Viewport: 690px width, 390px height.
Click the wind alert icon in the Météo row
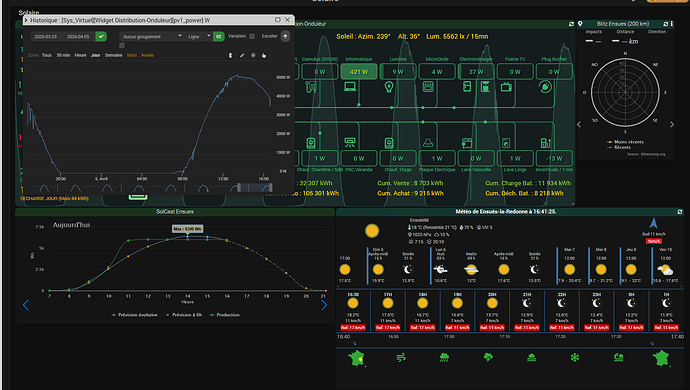(x=401, y=358)
